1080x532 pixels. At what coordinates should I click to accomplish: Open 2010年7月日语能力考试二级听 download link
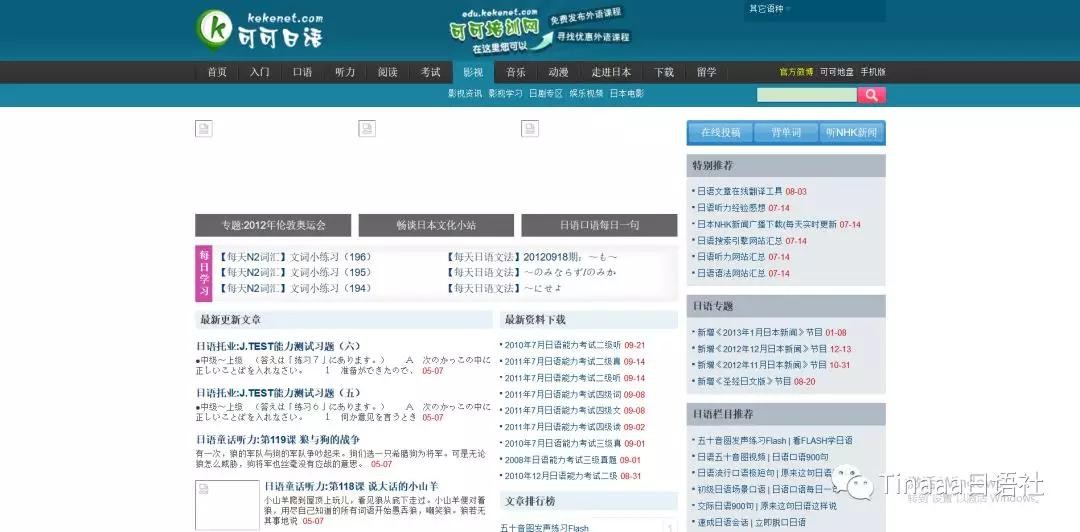tap(562, 345)
